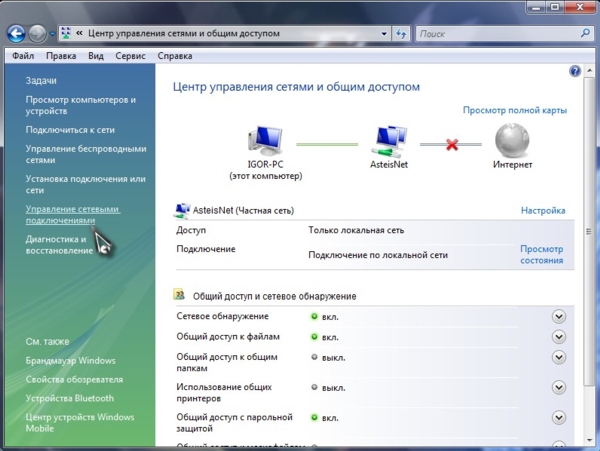The width and height of the screenshot is (600, 451).
Task: Open the Сервис menu
Action: pyautogui.click(x=130, y=56)
